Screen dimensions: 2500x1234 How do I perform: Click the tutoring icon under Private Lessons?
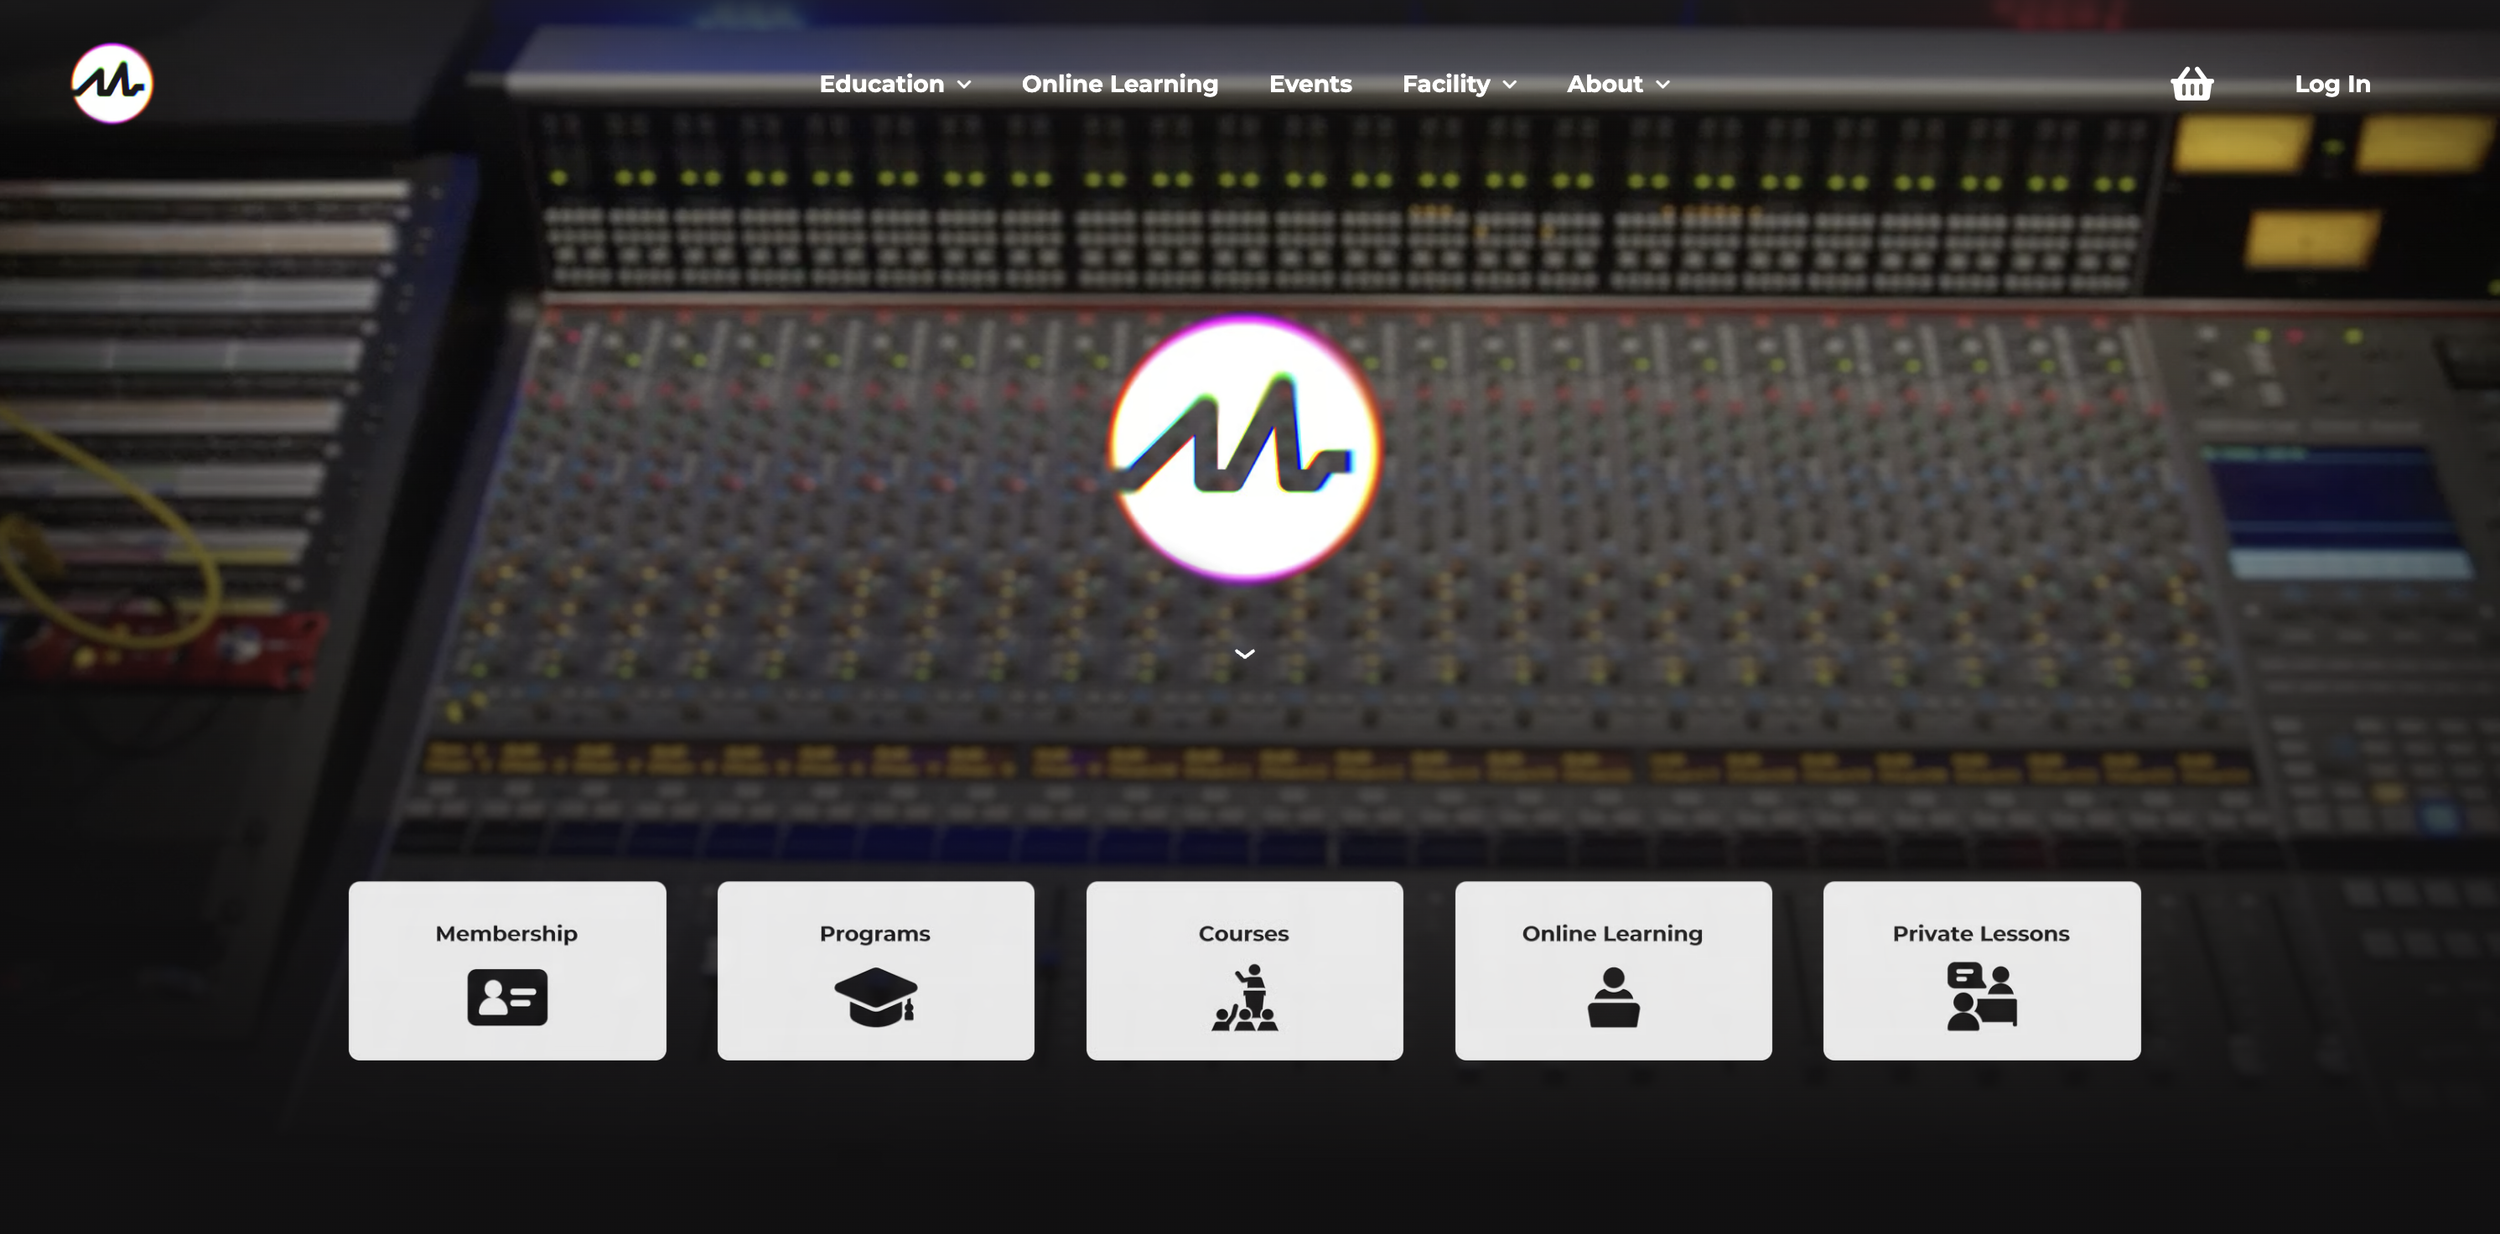[x=1981, y=996]
